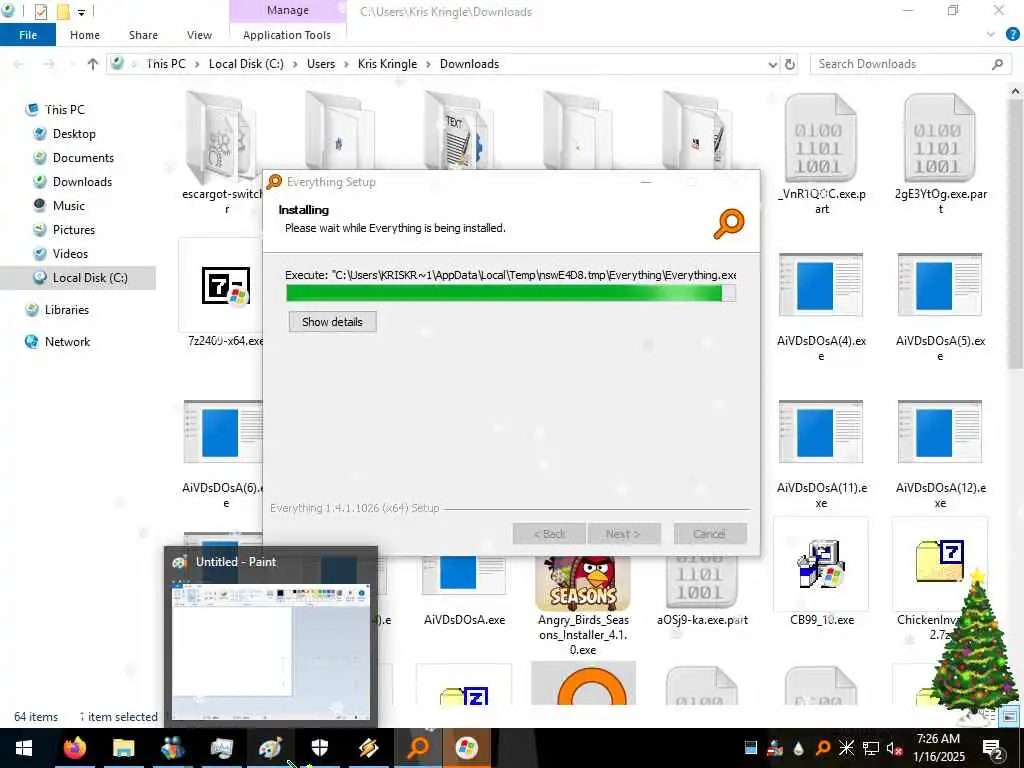Open the messenger buddies taskbar icon

(x=172, y=748)
